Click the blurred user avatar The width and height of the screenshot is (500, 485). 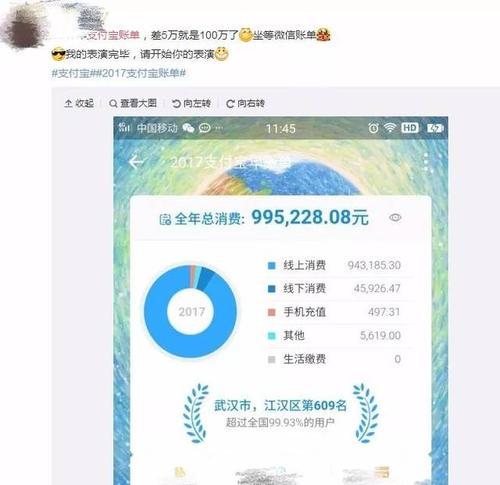pyautogui.click(x=25, y=28)
